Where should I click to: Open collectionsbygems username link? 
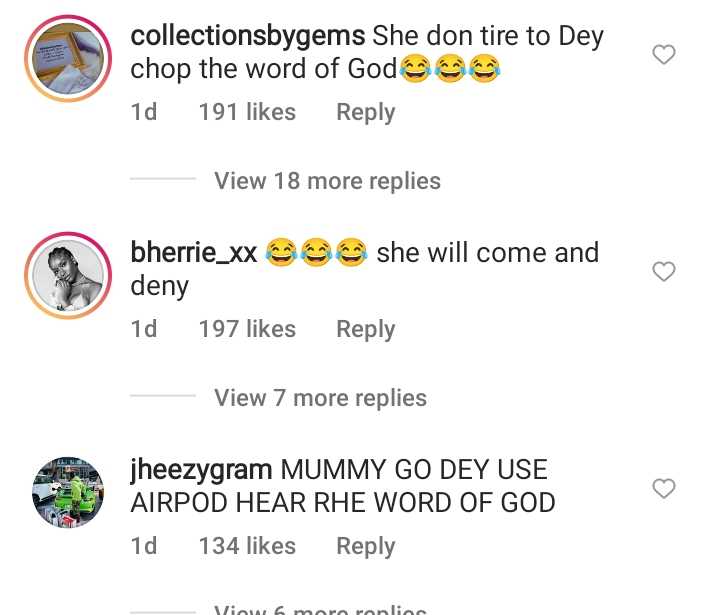[247, 37]
